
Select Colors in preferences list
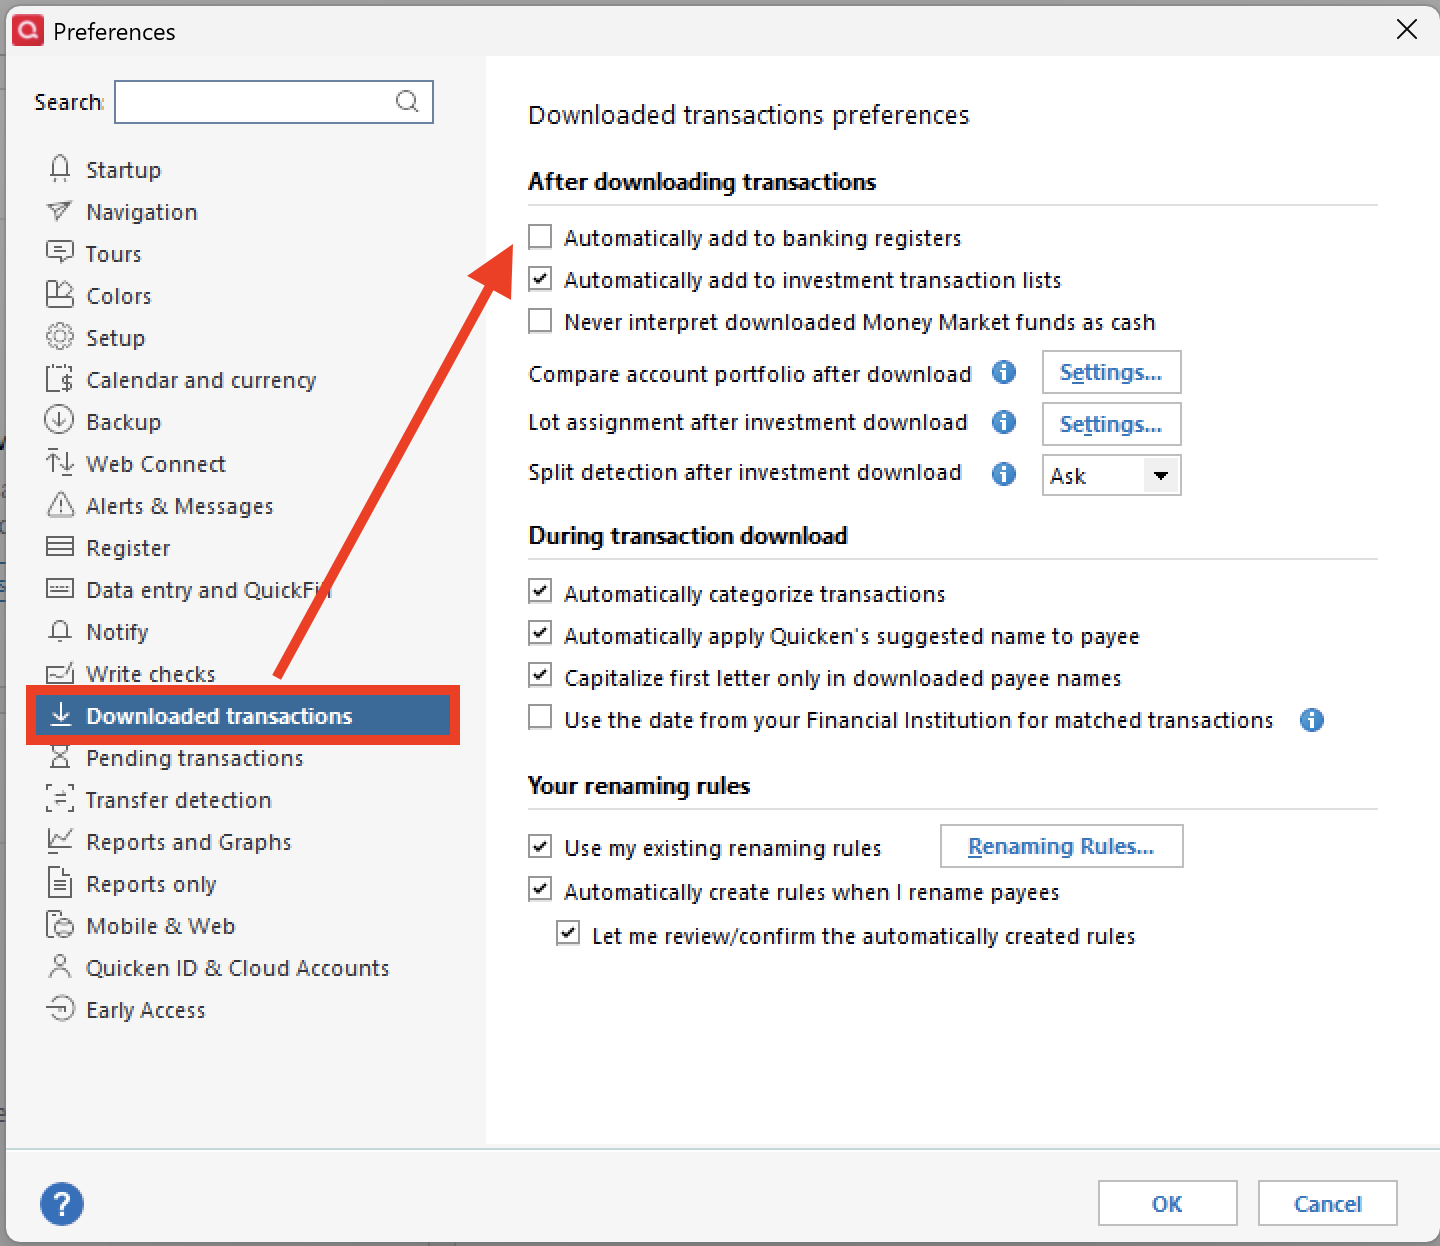tap(119, 296)
